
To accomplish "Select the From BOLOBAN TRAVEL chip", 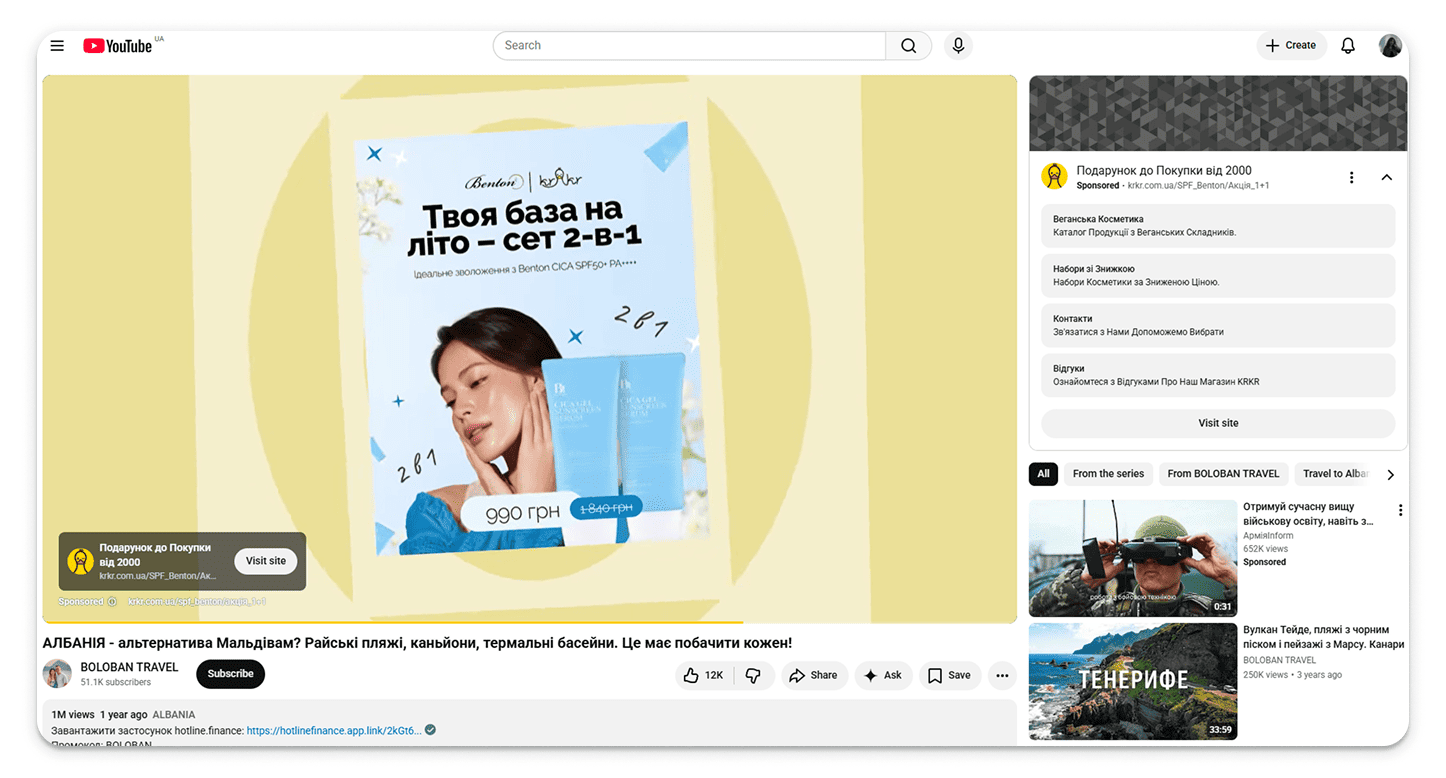I will [x=1223, y=474].
